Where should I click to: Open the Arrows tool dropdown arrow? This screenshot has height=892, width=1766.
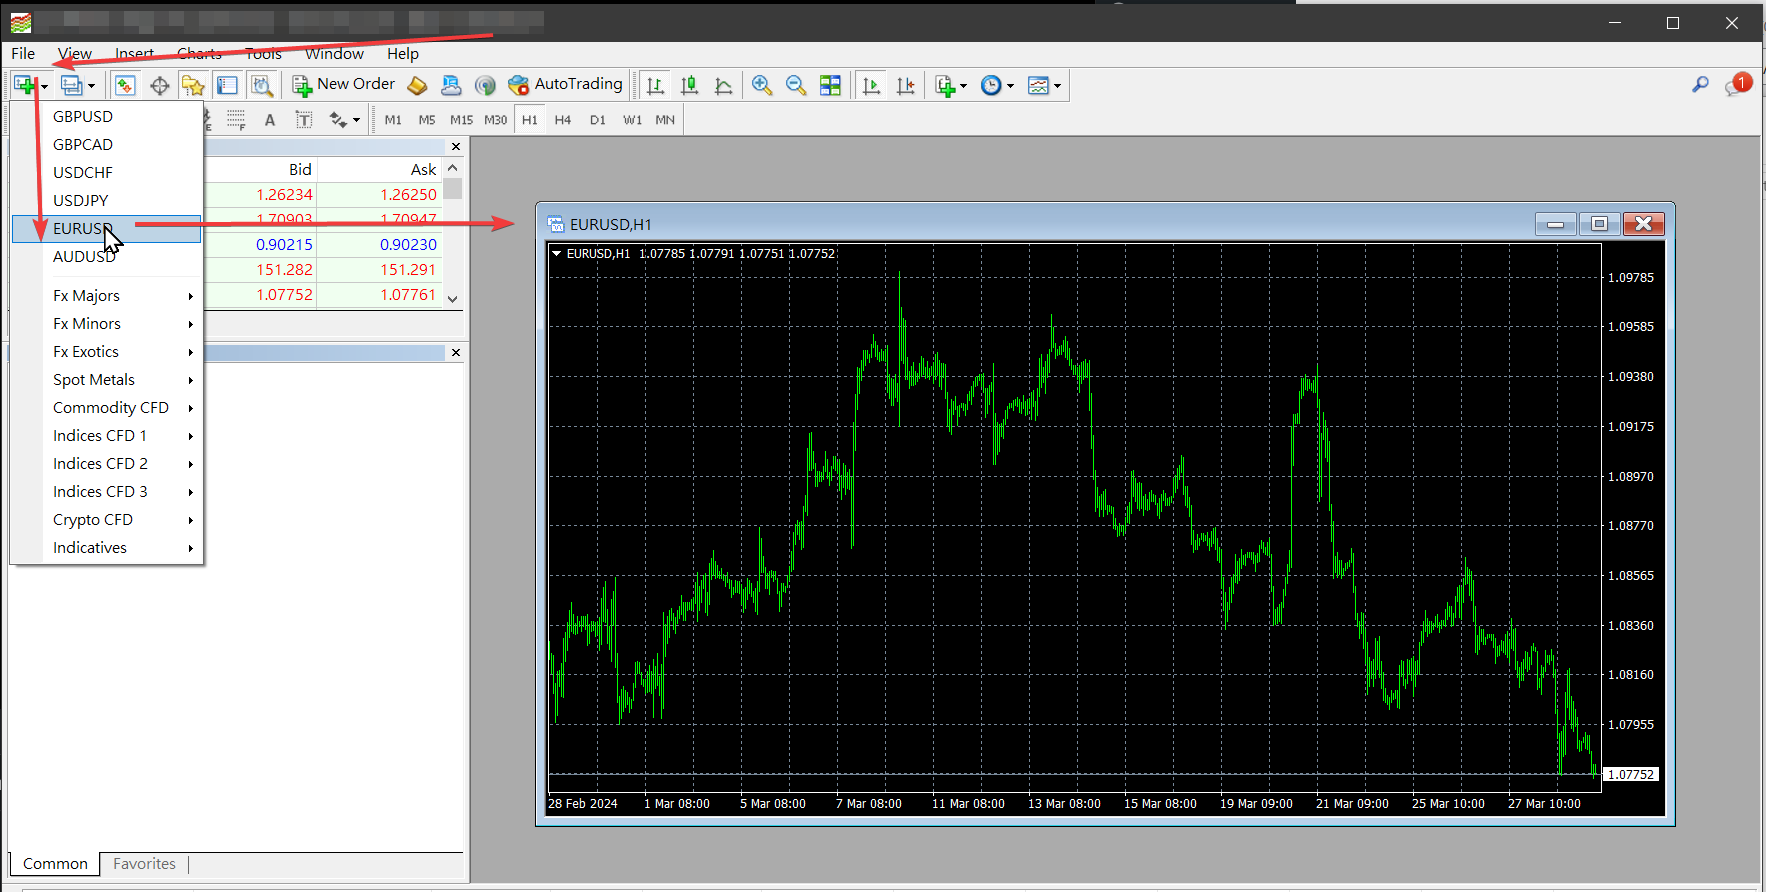(x=356, y=121)
